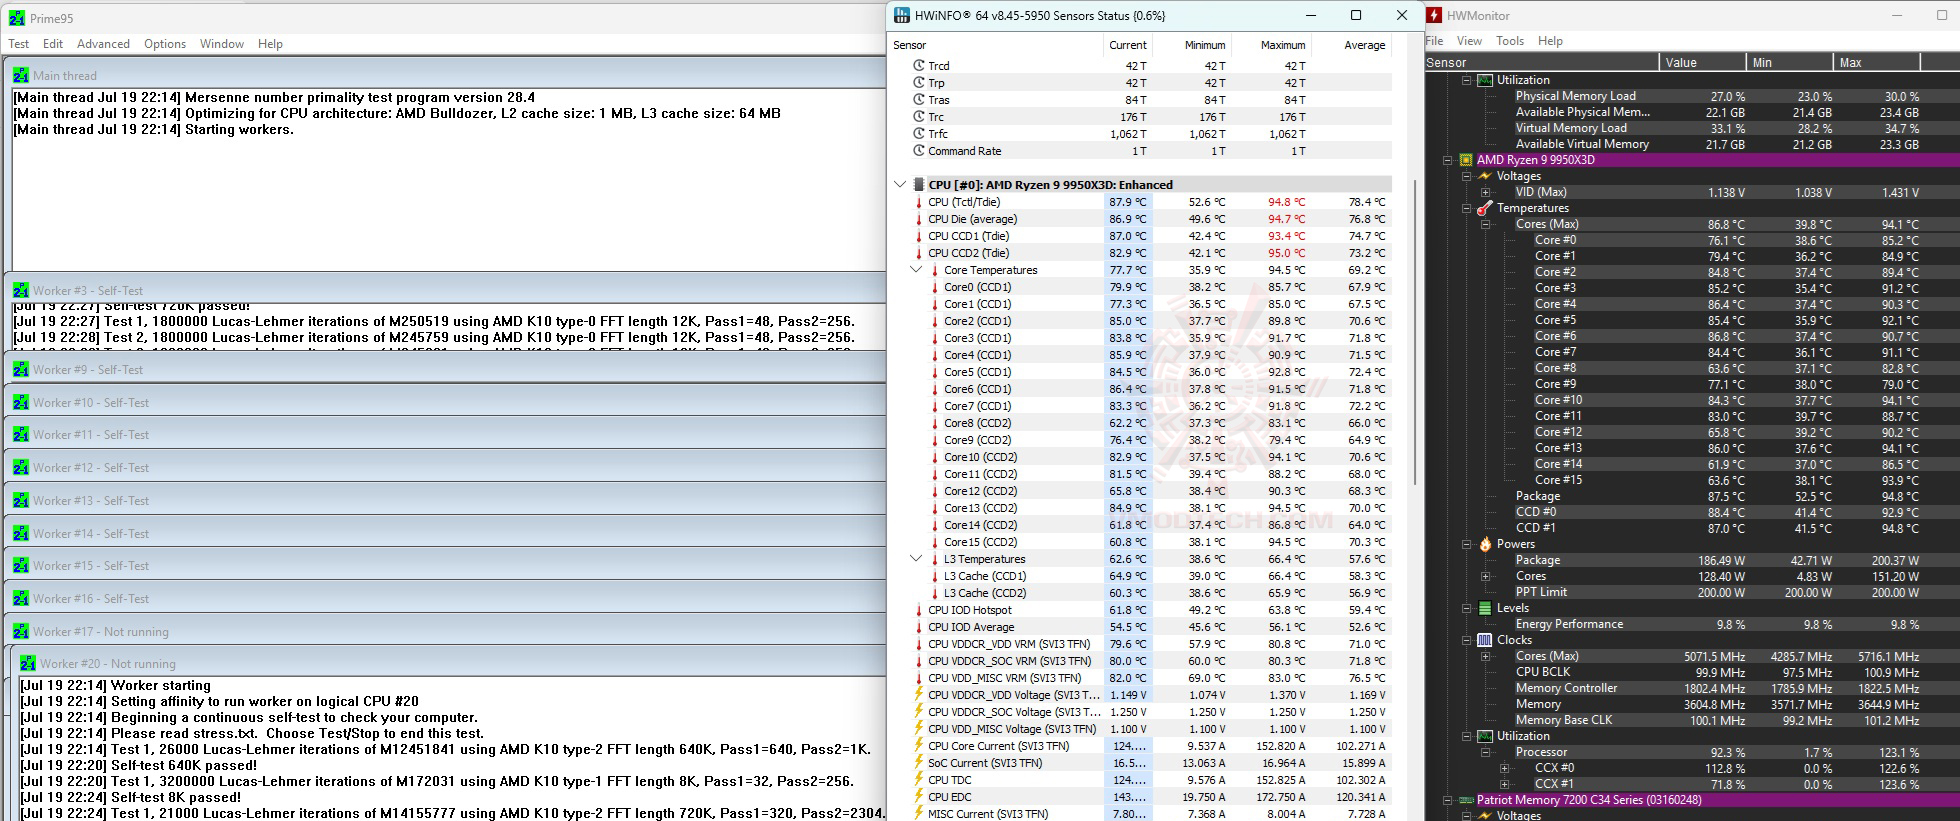Collapse the Temperatures node in HWMonitor
The height and width of the screenshot is (821, 1960).
coord(1466,208)
